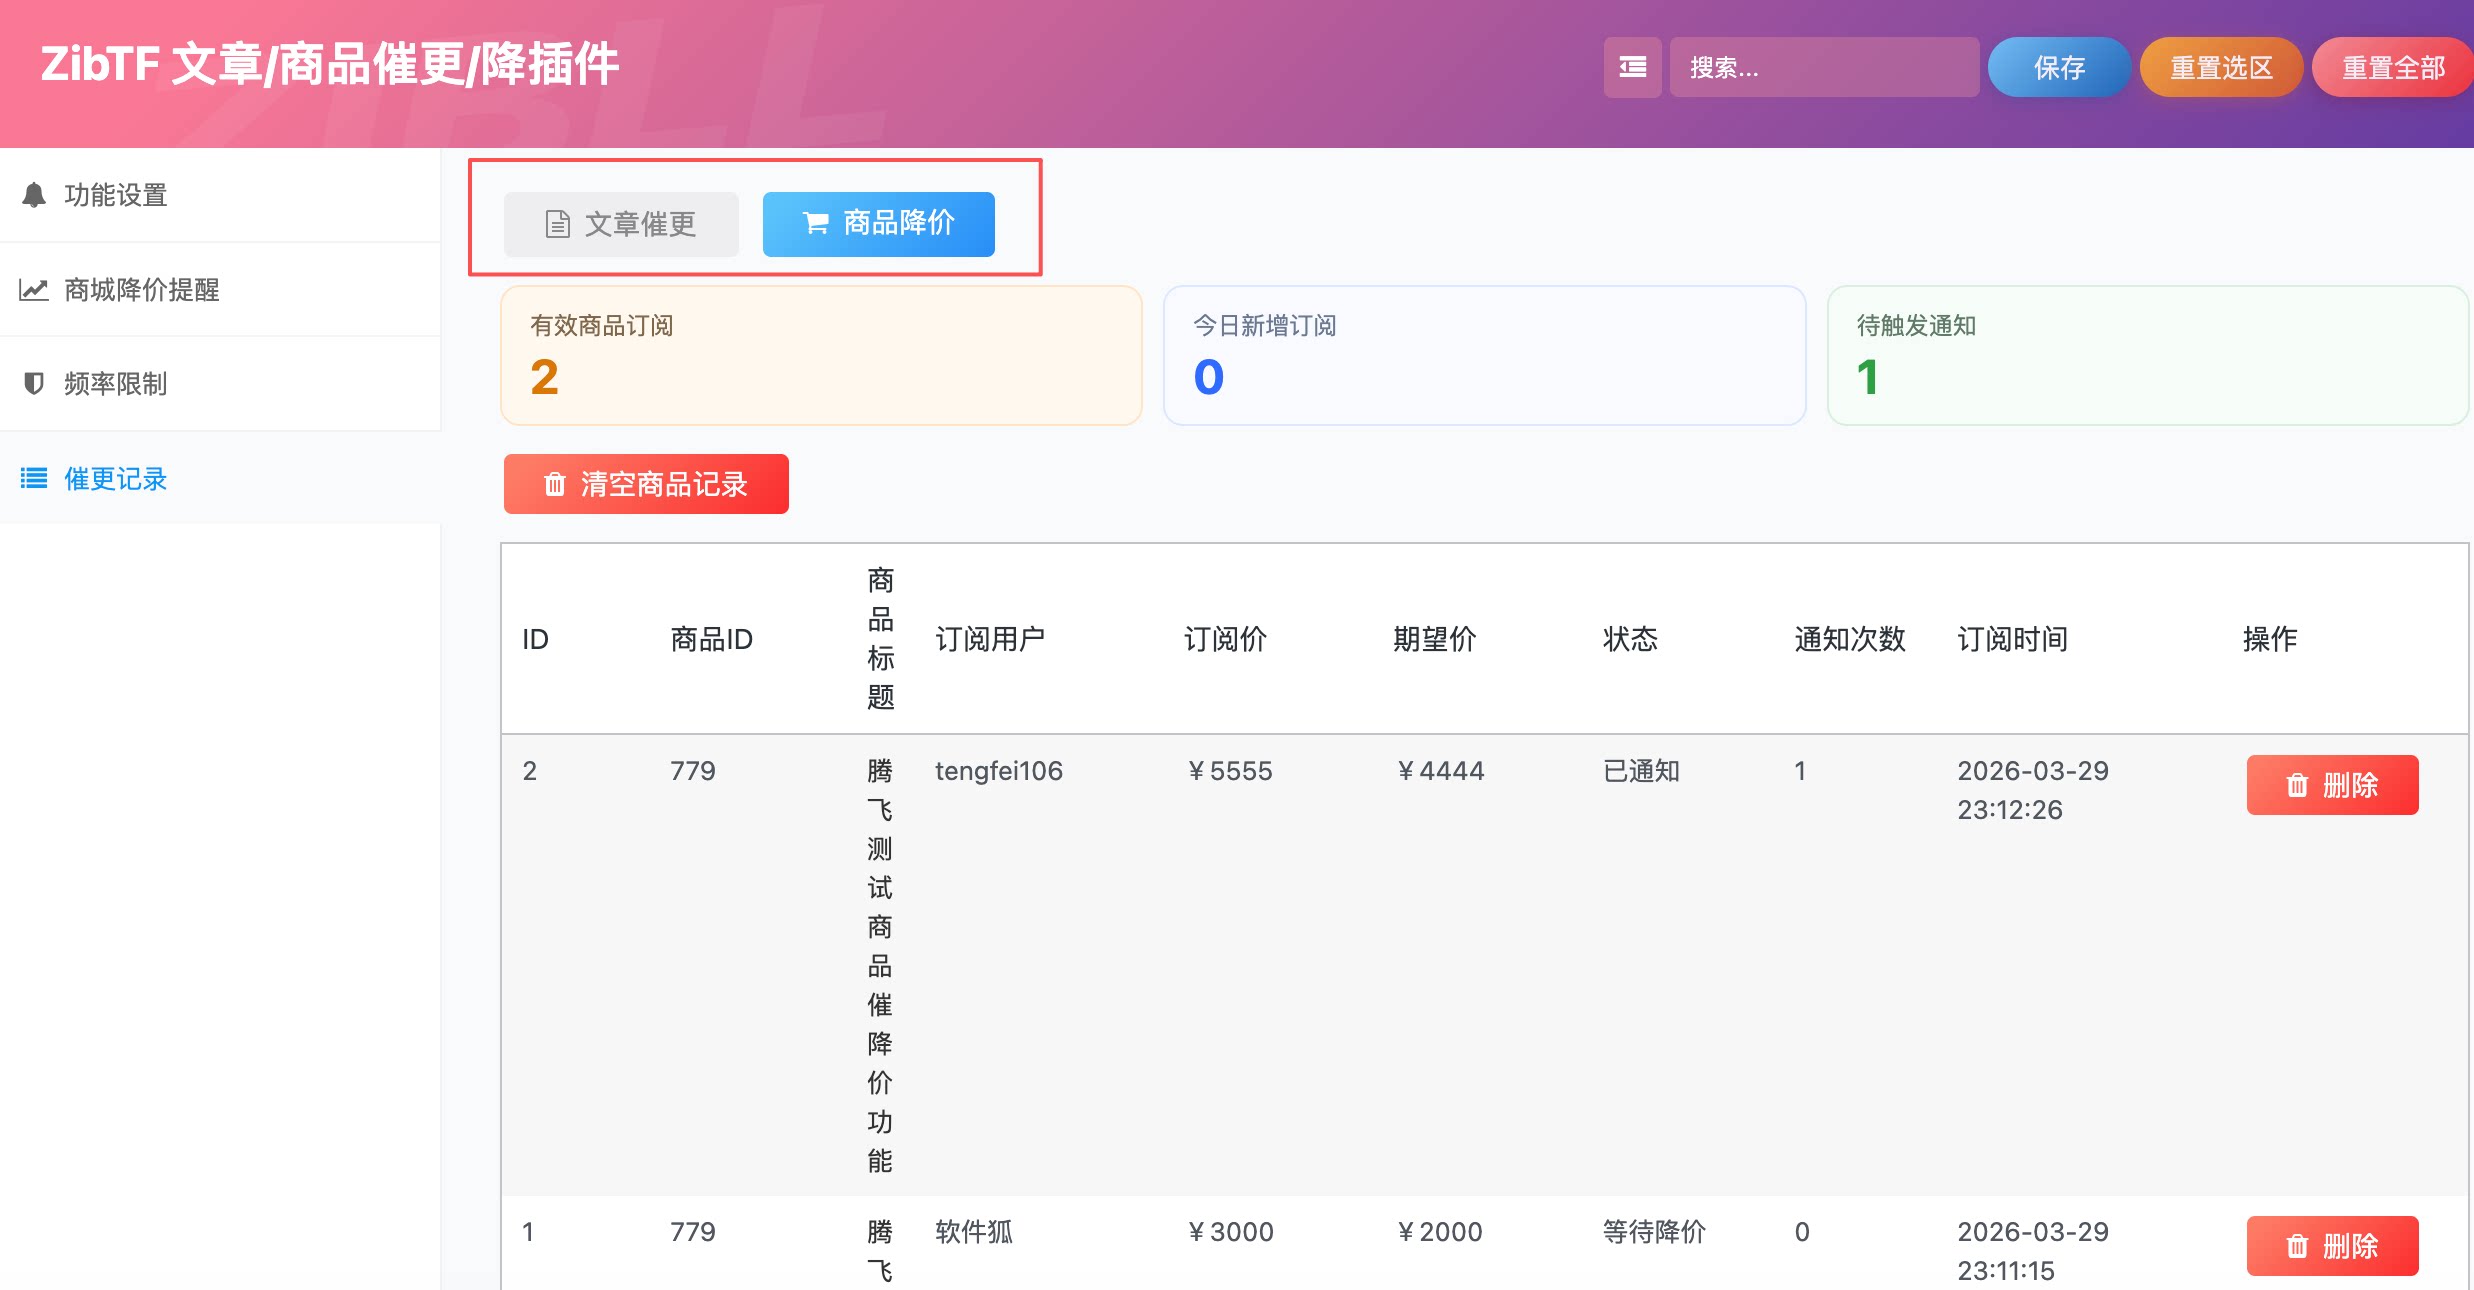Click the 保存 button
This screenshot has width=2474, height=1290.
pos(2058,67)
